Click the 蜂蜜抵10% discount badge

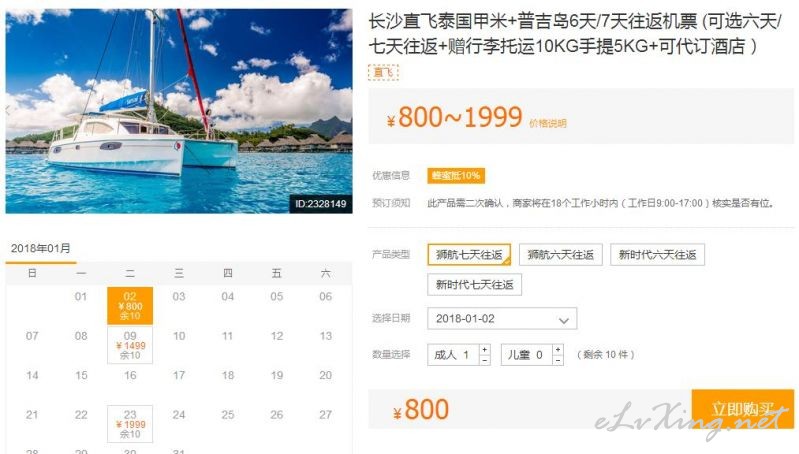(456, 176)
